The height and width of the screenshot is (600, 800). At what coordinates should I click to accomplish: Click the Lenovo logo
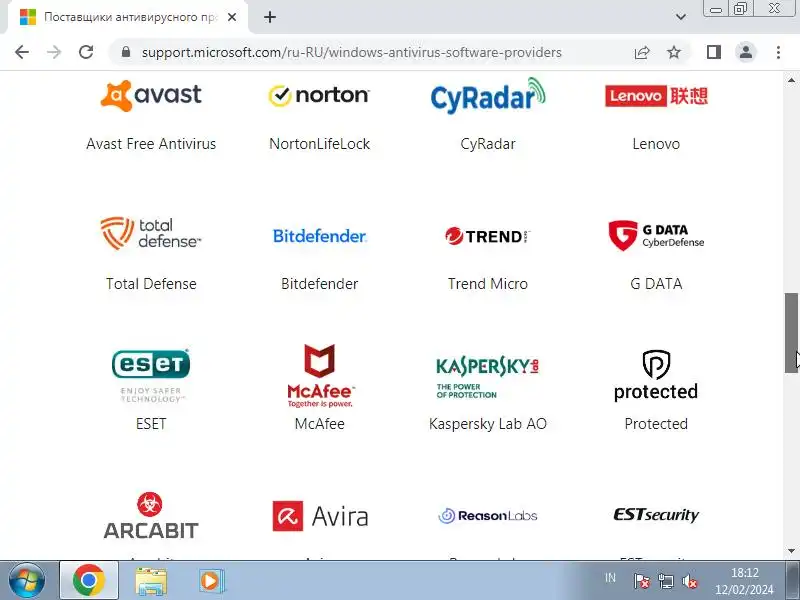[x=656, y=95]
